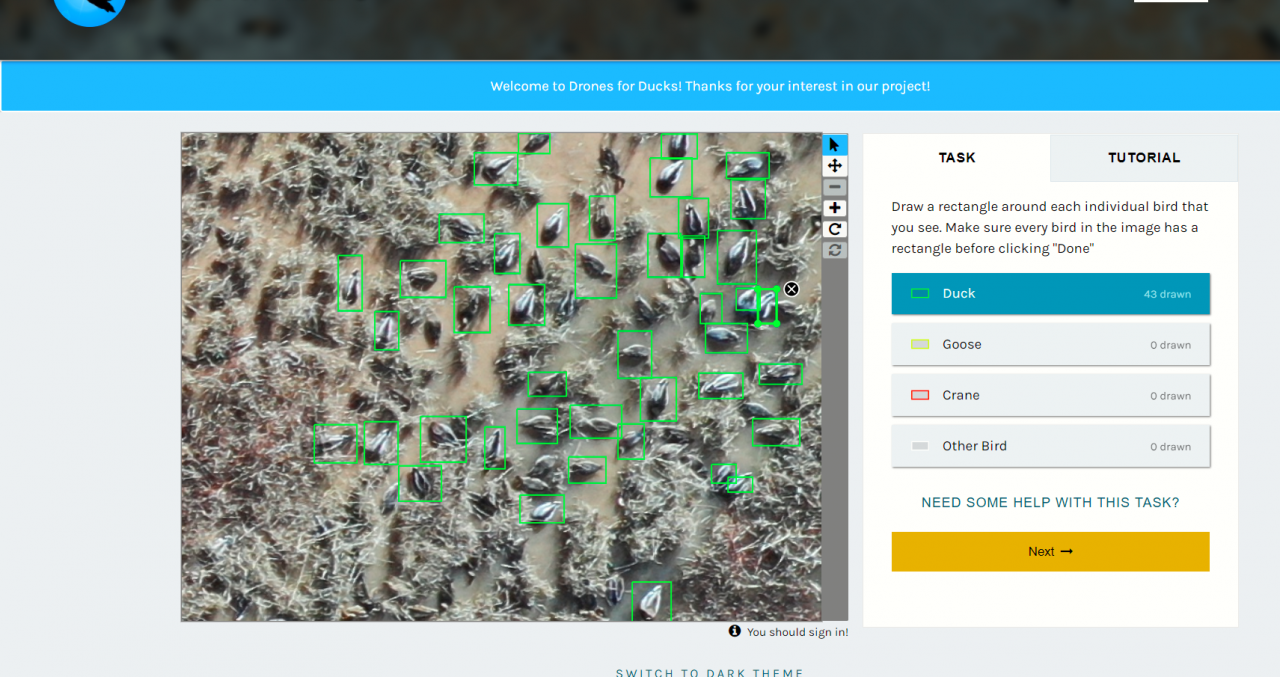The height and width of the screenshot is (677, 1280).
Task: Select the Goose drawing tool
Action: [x=1051, y=345]
